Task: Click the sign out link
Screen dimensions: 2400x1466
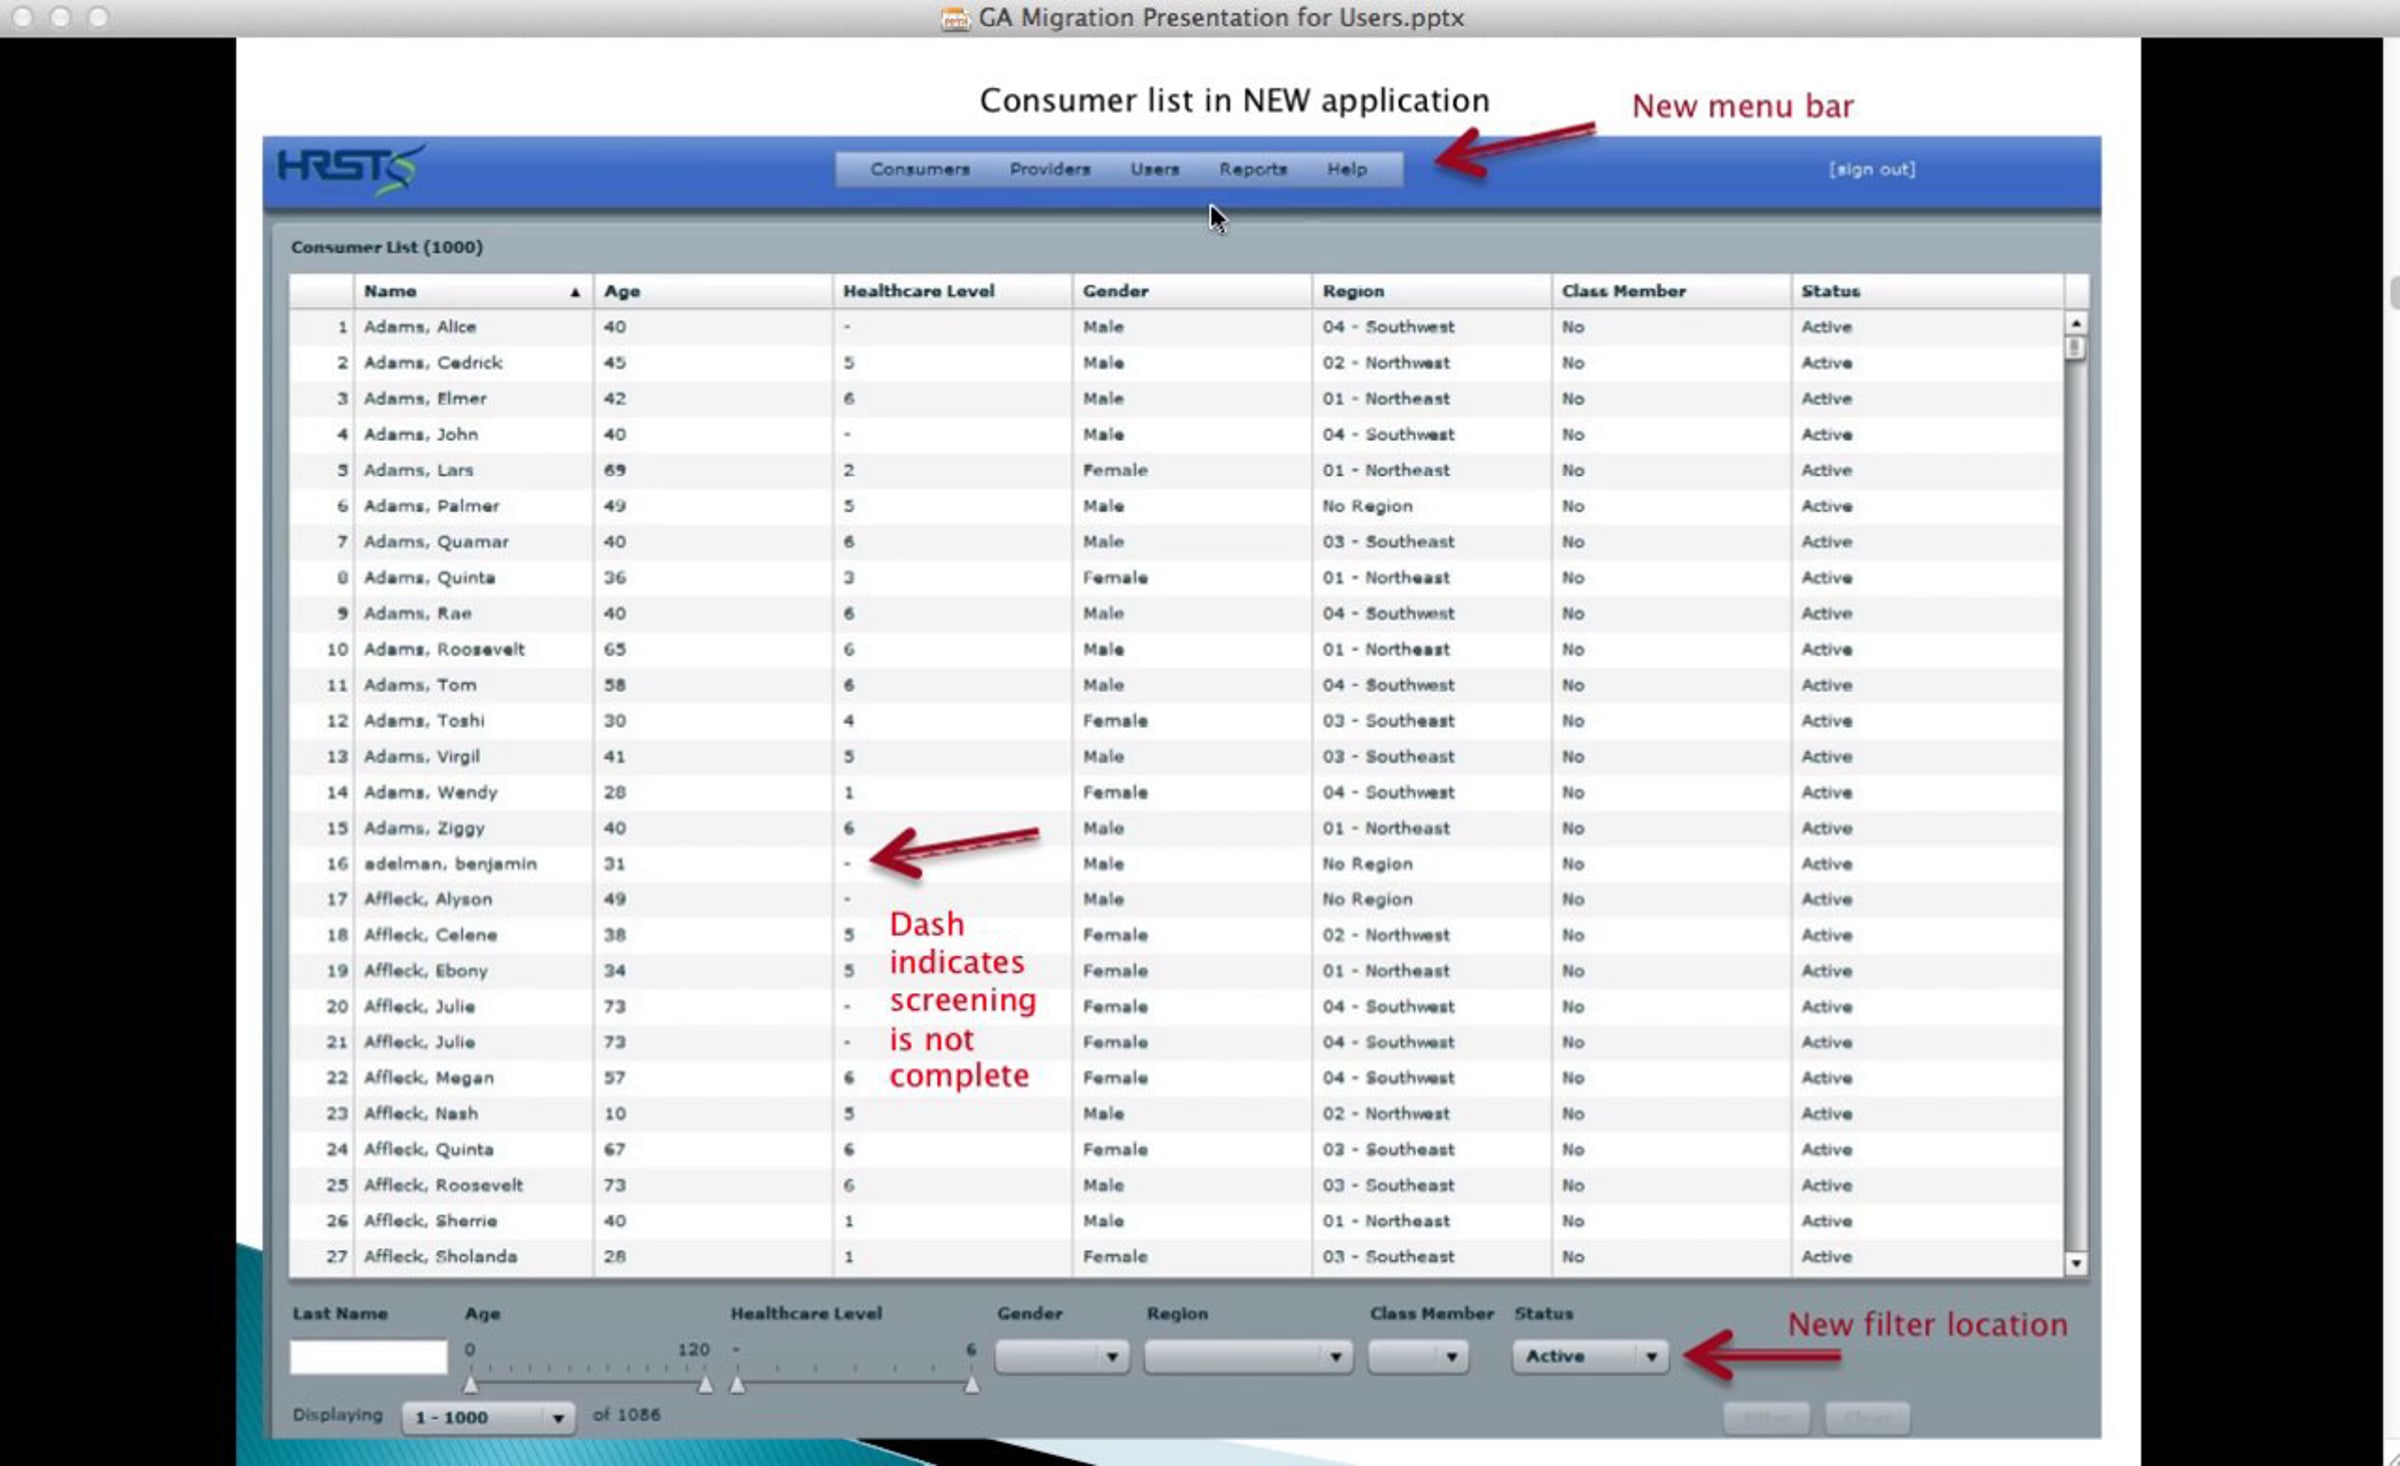Action: point(1872,169)
